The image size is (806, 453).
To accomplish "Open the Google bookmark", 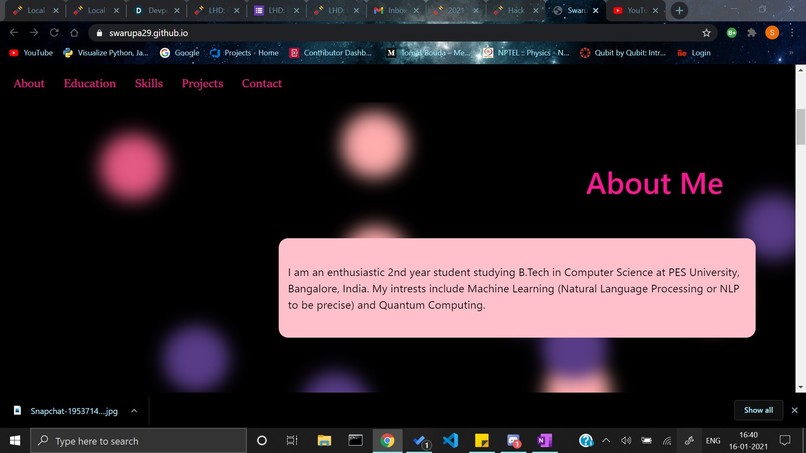I will 179,52.
